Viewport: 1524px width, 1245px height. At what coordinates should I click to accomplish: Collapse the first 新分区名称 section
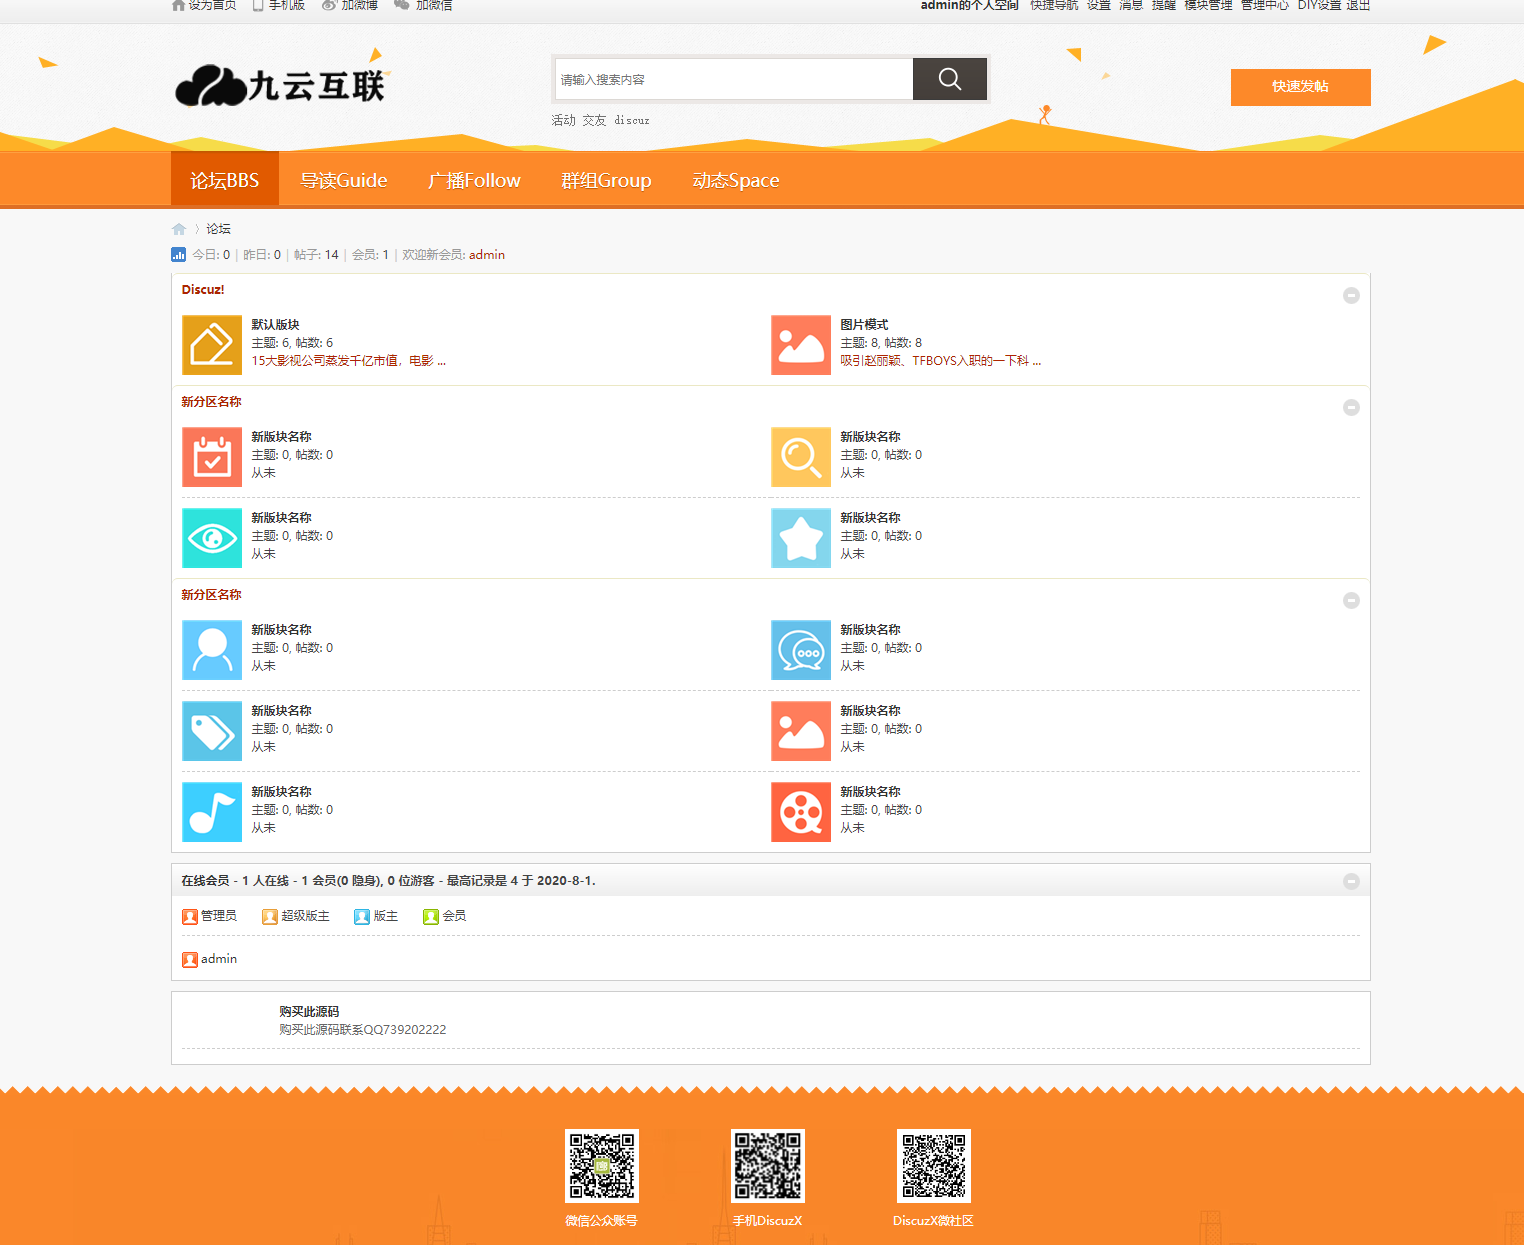point(1350,407)
